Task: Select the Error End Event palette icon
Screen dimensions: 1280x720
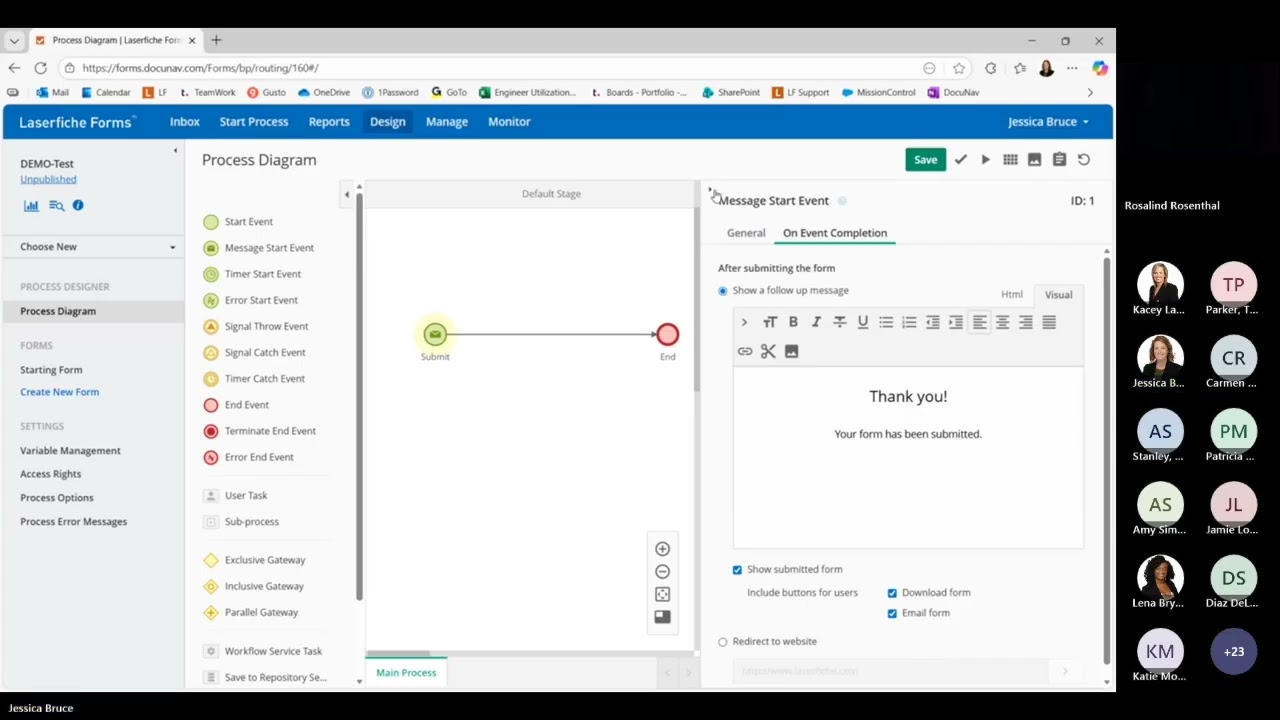Action: 210,457
